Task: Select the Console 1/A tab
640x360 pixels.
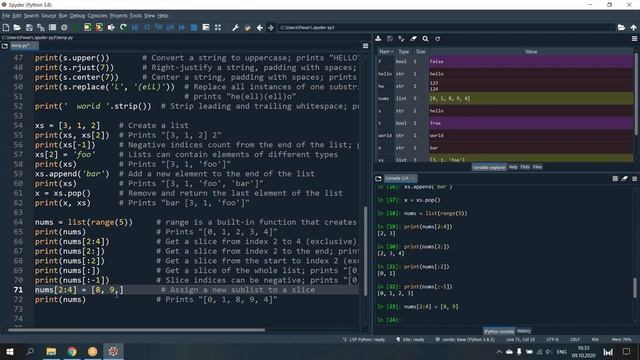Action: click(x=400, y=178)
